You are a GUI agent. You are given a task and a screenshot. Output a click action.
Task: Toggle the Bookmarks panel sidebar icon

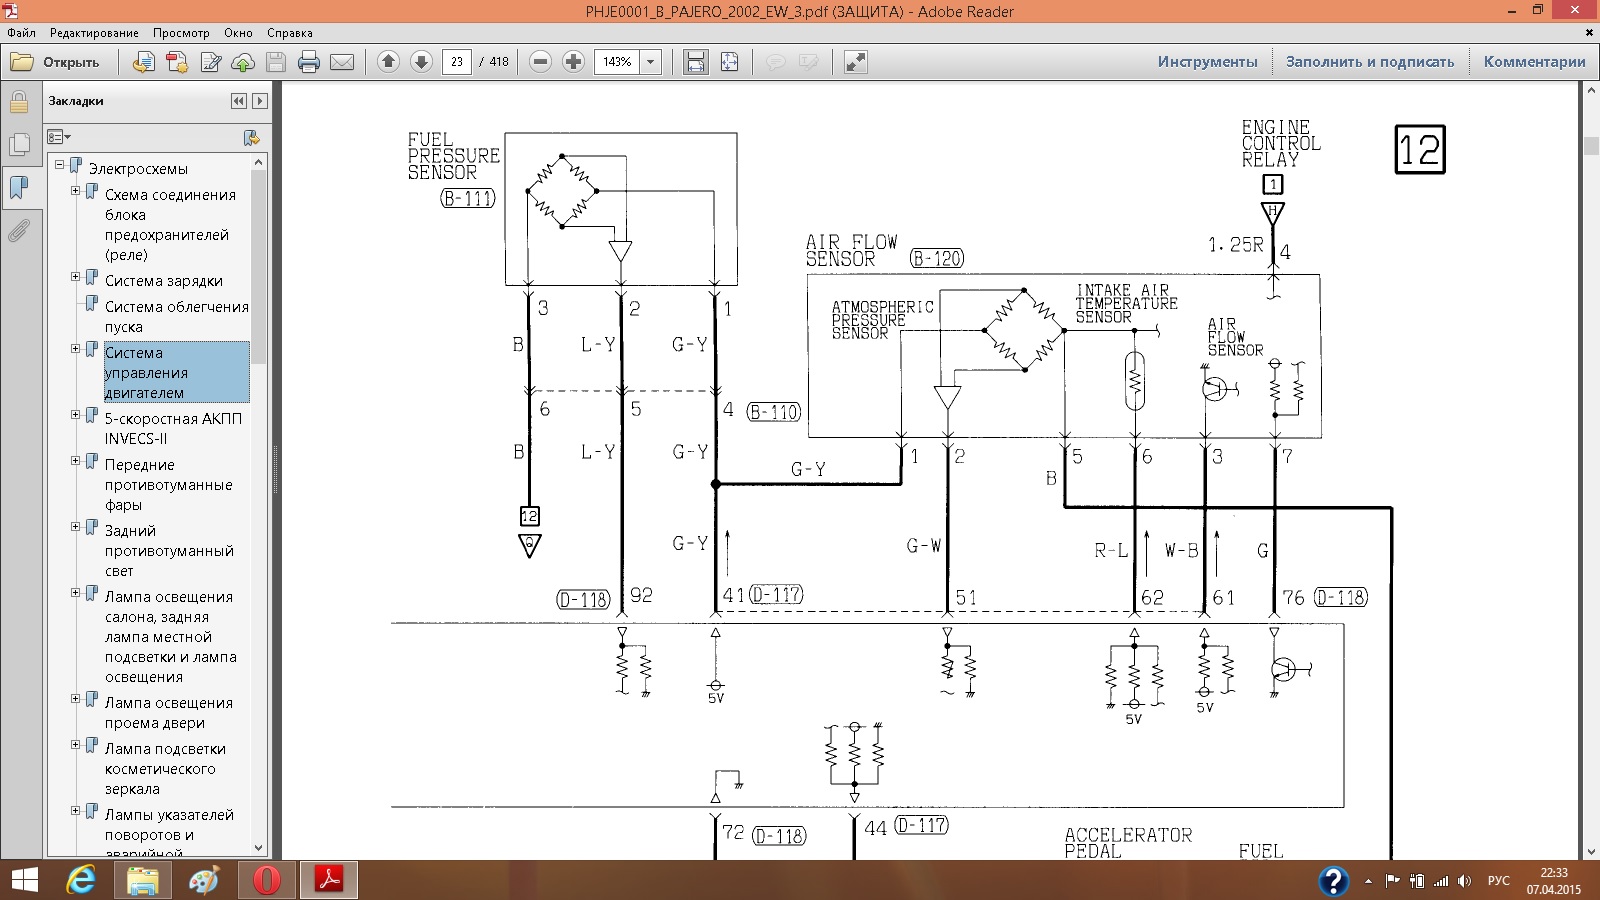(x=18, y=187)
